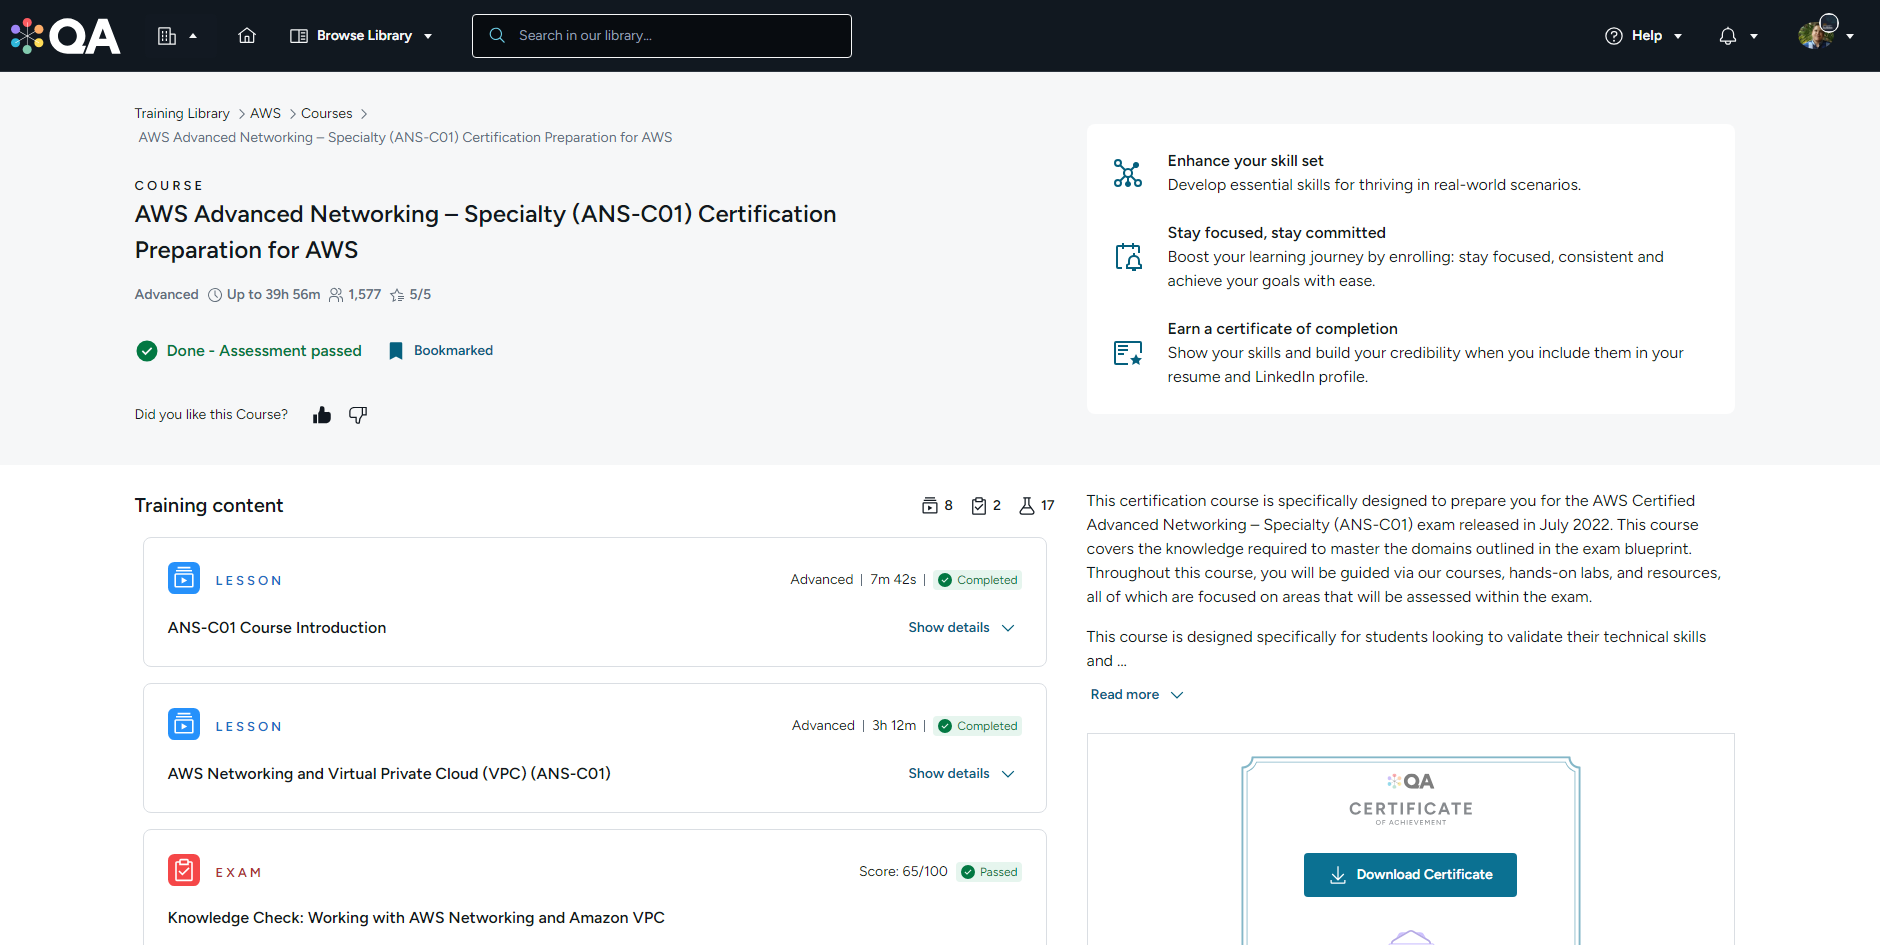Click Download Certificate button
The height and width of the screenshot is (945, 1880).
coord(1410,875)
